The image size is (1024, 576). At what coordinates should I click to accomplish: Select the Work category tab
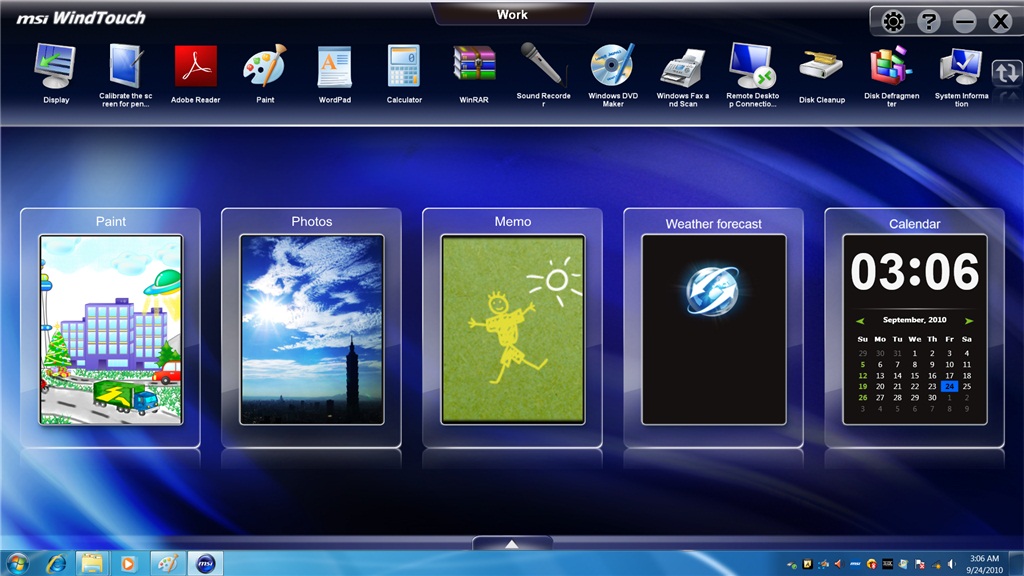pyautogui.click(x=512, y=14)
